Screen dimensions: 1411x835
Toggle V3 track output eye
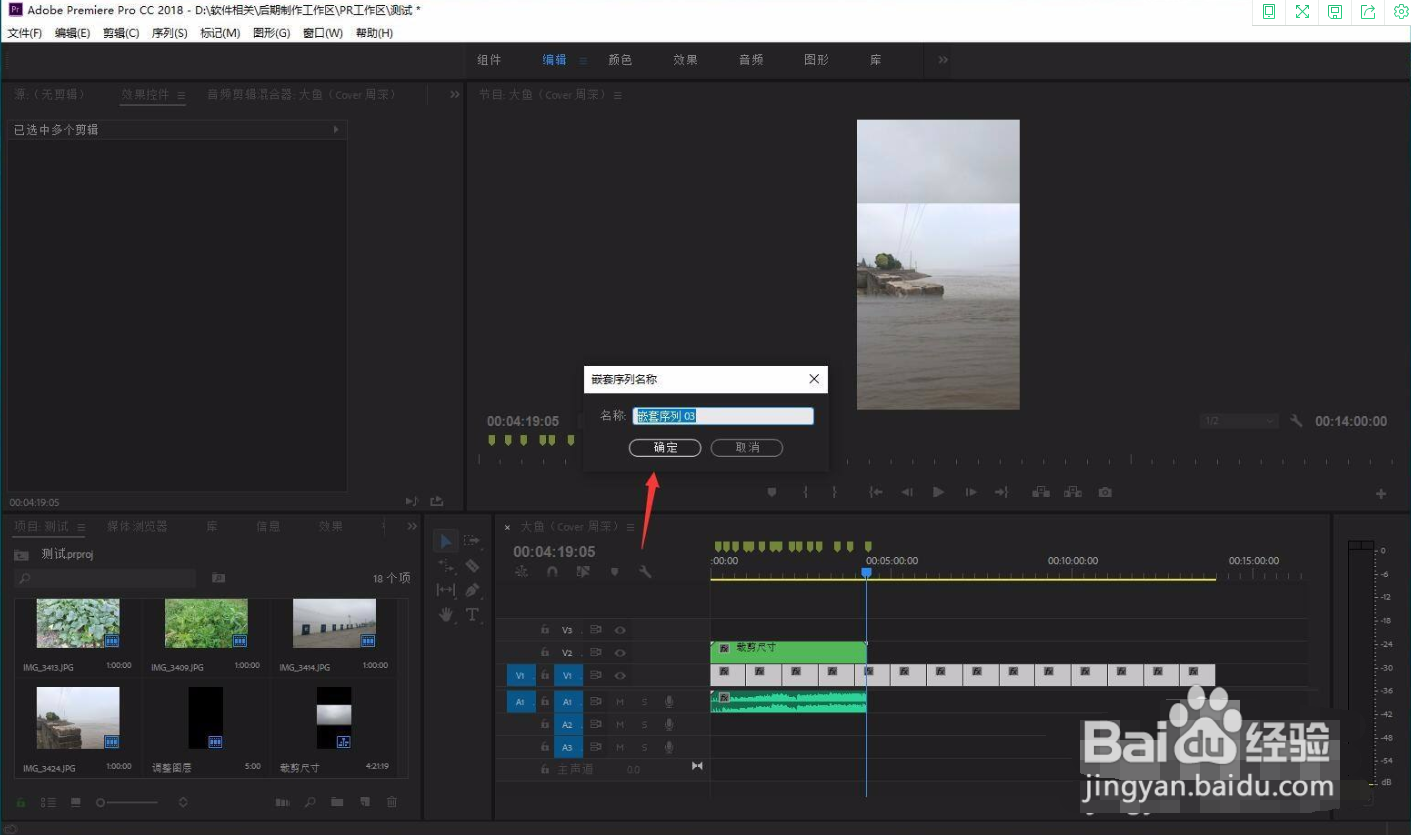620,630
